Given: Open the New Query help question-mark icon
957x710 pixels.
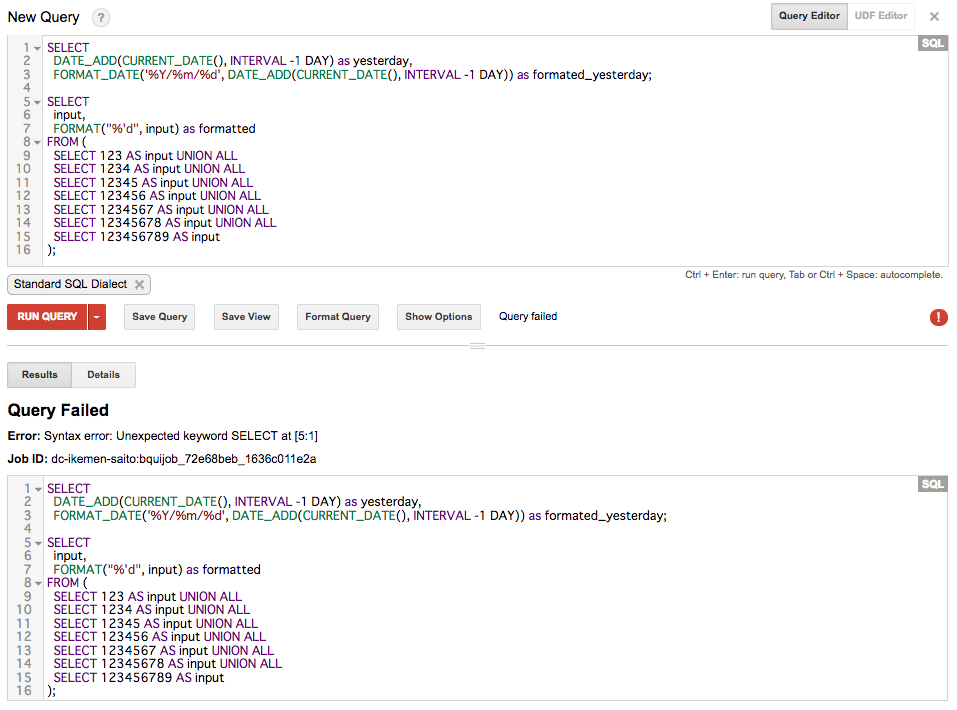Looking at the screenshot, I should (101, 17).
